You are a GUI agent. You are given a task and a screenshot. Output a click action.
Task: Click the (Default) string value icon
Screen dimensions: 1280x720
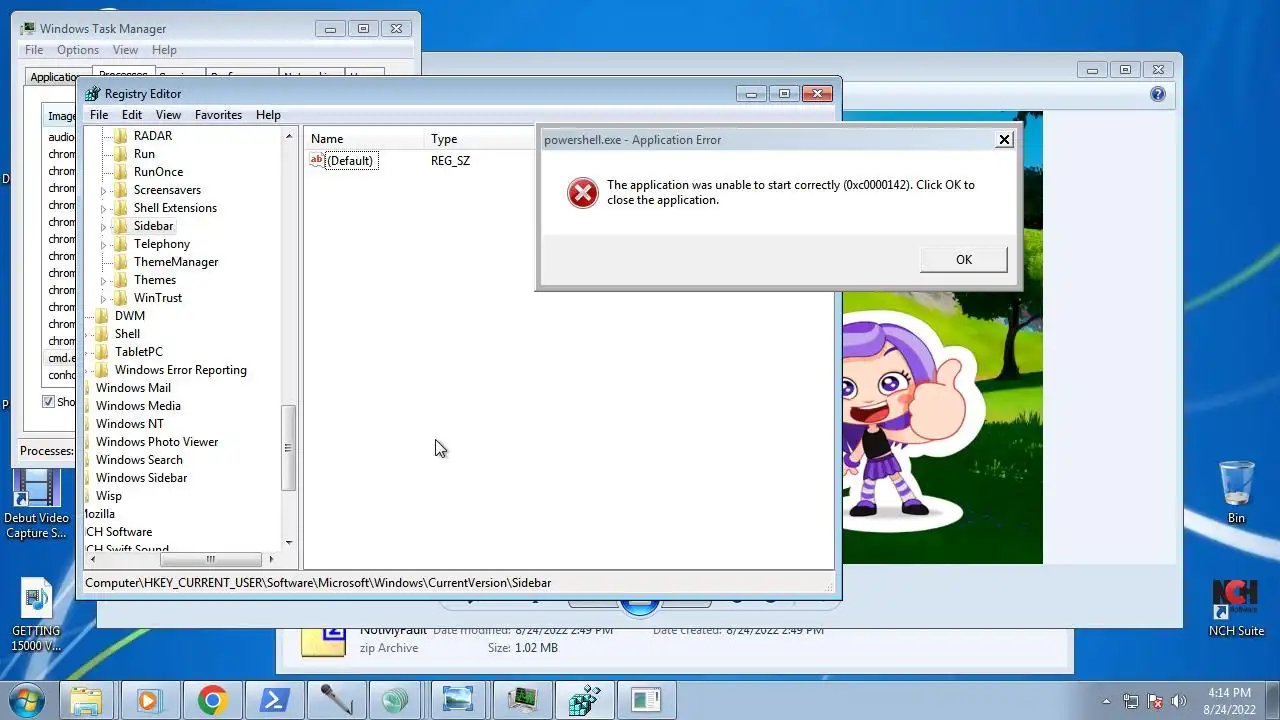pos(317,160)
